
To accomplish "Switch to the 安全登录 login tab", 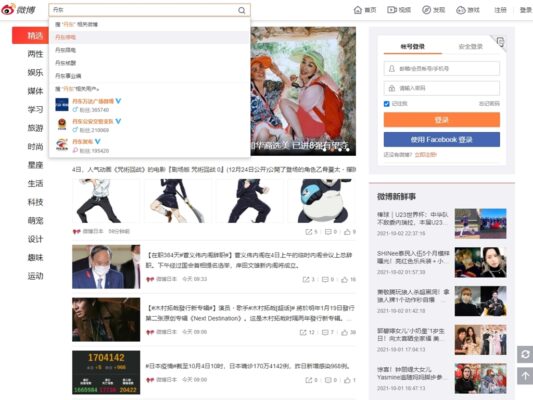I will click(x=470, y=47).
